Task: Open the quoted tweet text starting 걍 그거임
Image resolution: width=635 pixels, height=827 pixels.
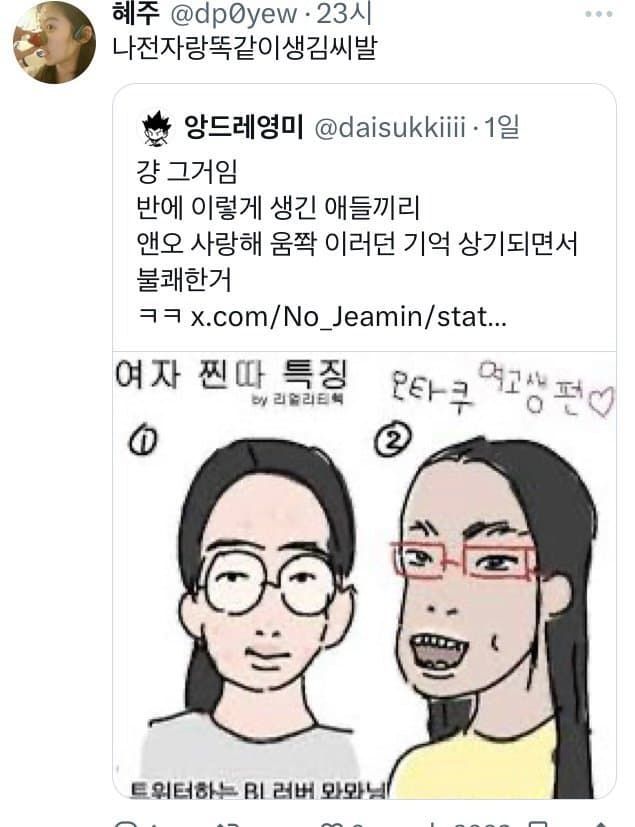Action: pos(357,226)
